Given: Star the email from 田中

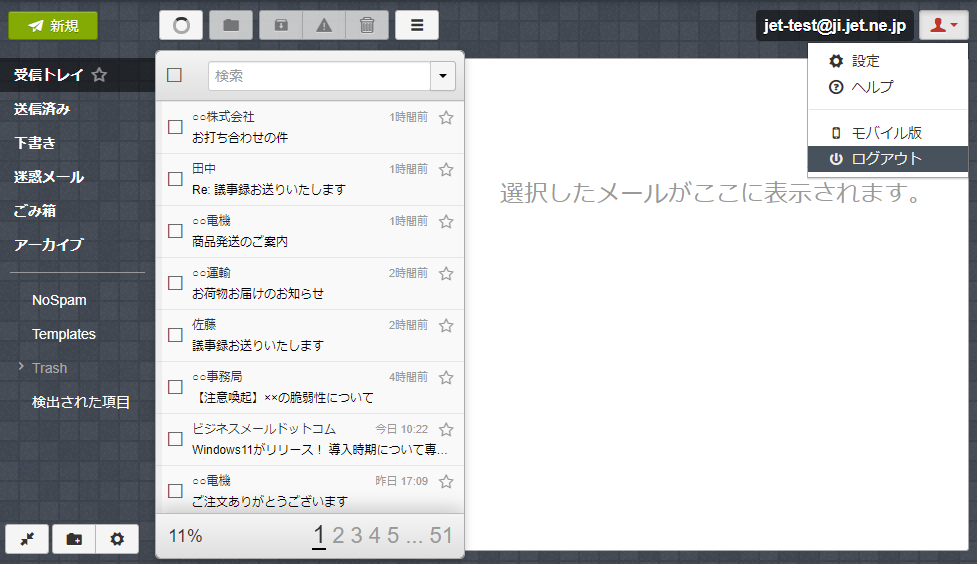Looking at the screenshot, I should click(446, 169).
